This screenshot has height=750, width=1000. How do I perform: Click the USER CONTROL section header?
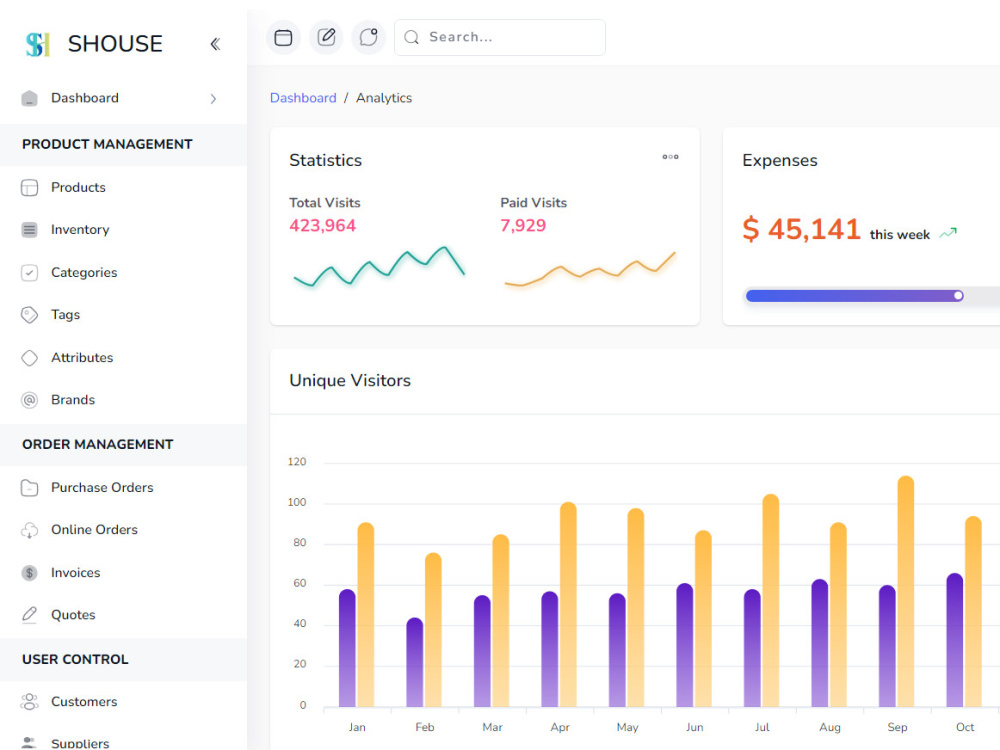(75, 659)
